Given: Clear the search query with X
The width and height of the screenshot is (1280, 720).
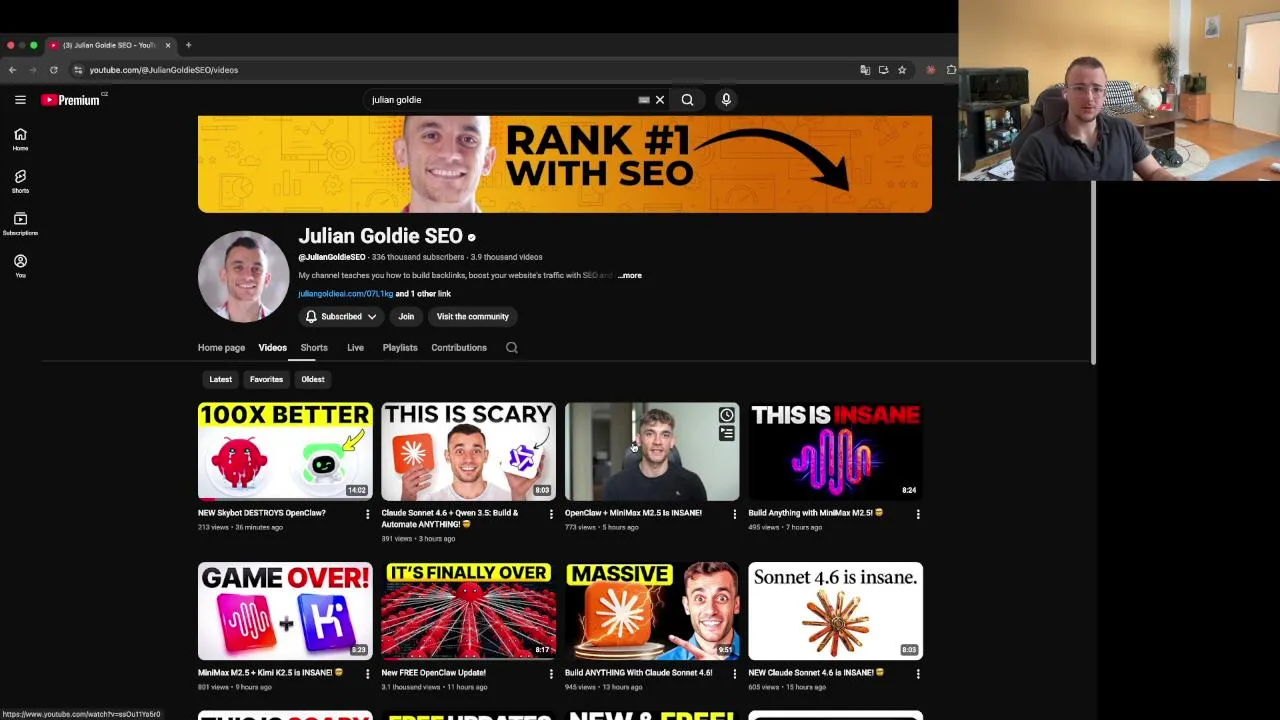Looking at the screenshot, I should point(659,100).
